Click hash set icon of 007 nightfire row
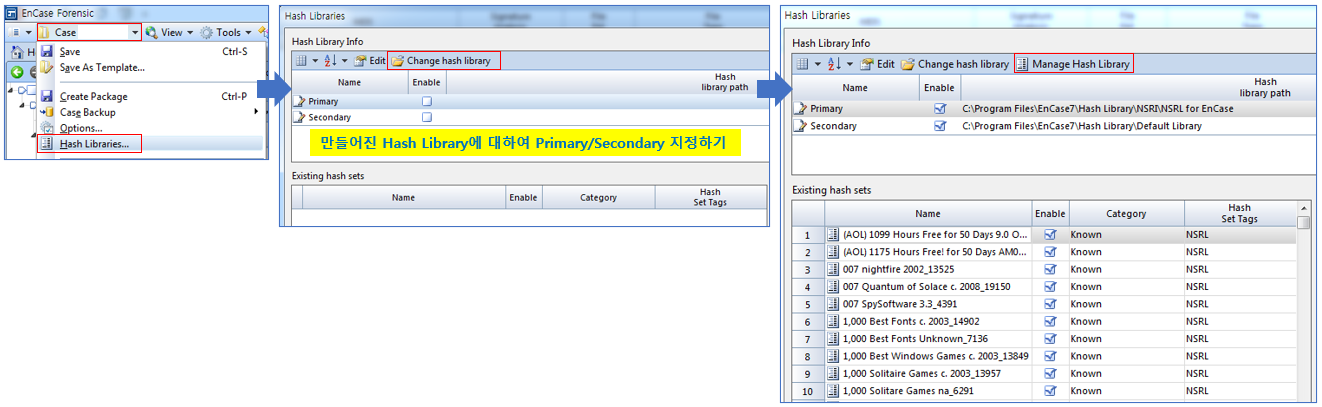 click(833, 269)
